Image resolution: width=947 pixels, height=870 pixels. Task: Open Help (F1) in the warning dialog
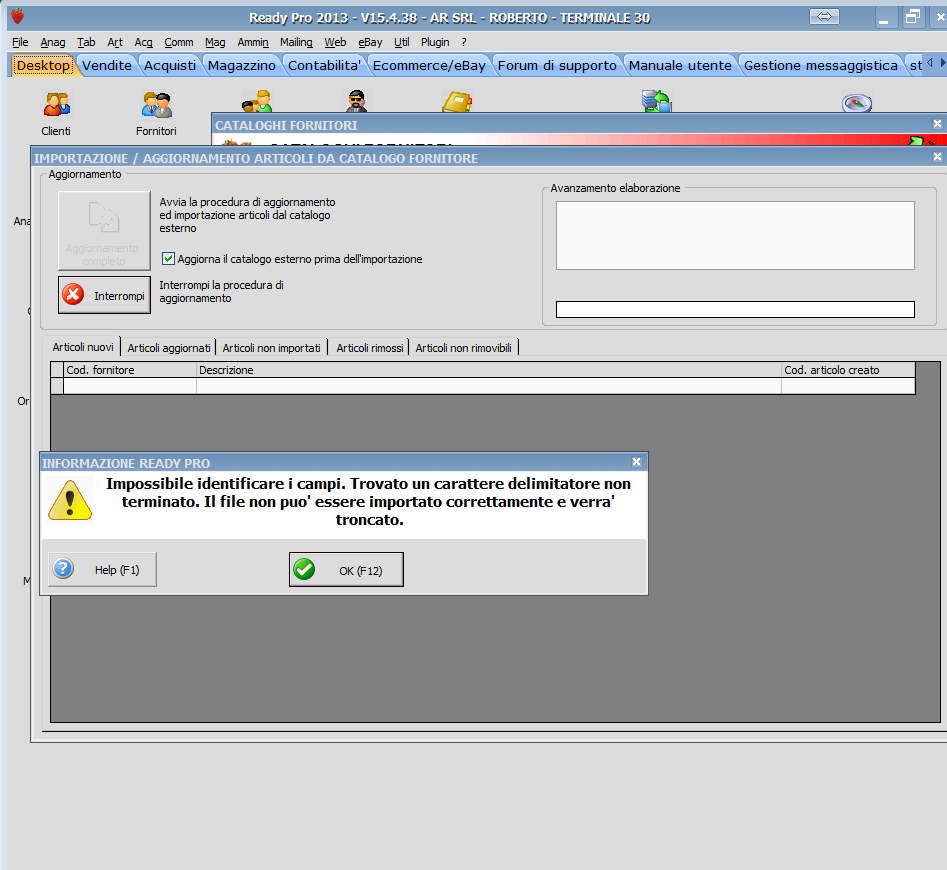click(102, 569)
